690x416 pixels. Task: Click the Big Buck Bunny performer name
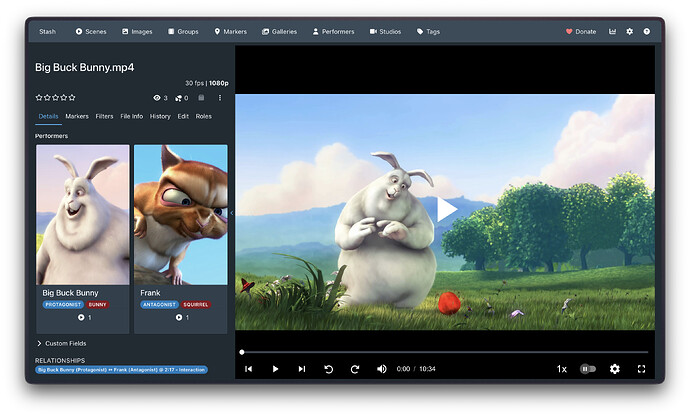point(70,293)
